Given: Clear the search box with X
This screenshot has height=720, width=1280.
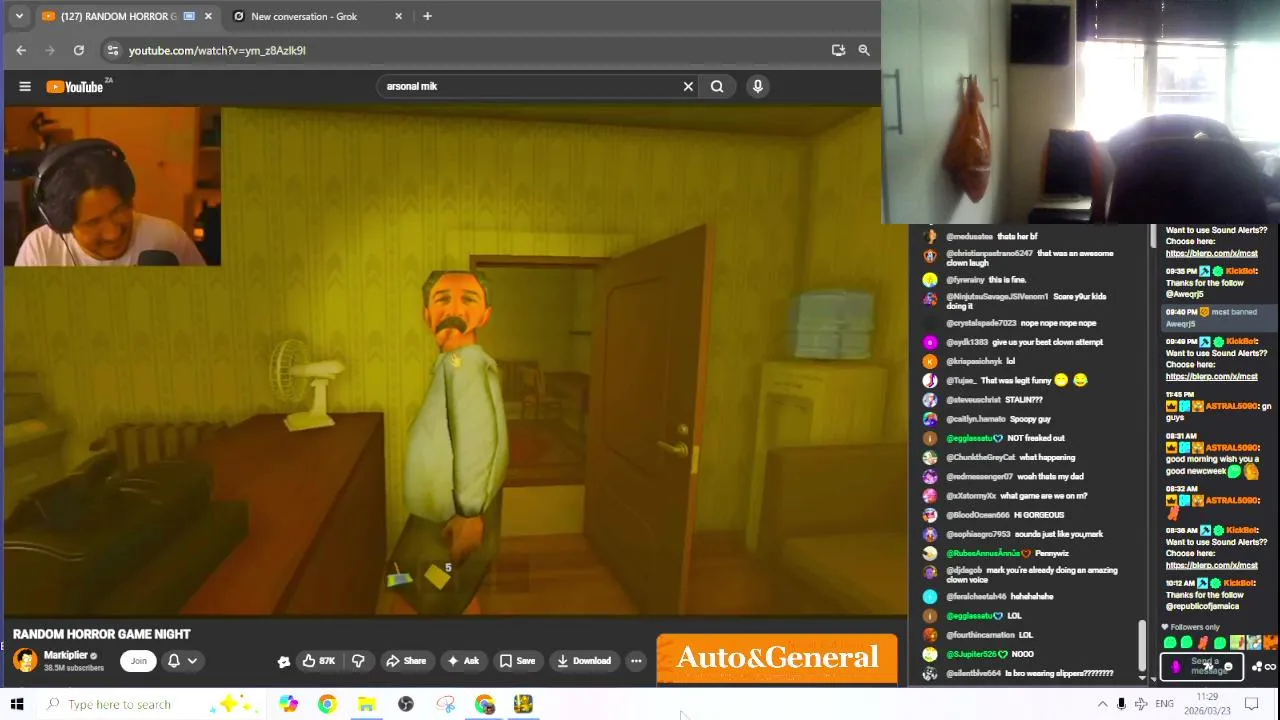Looking at the screenshot, I should point(688,86).
